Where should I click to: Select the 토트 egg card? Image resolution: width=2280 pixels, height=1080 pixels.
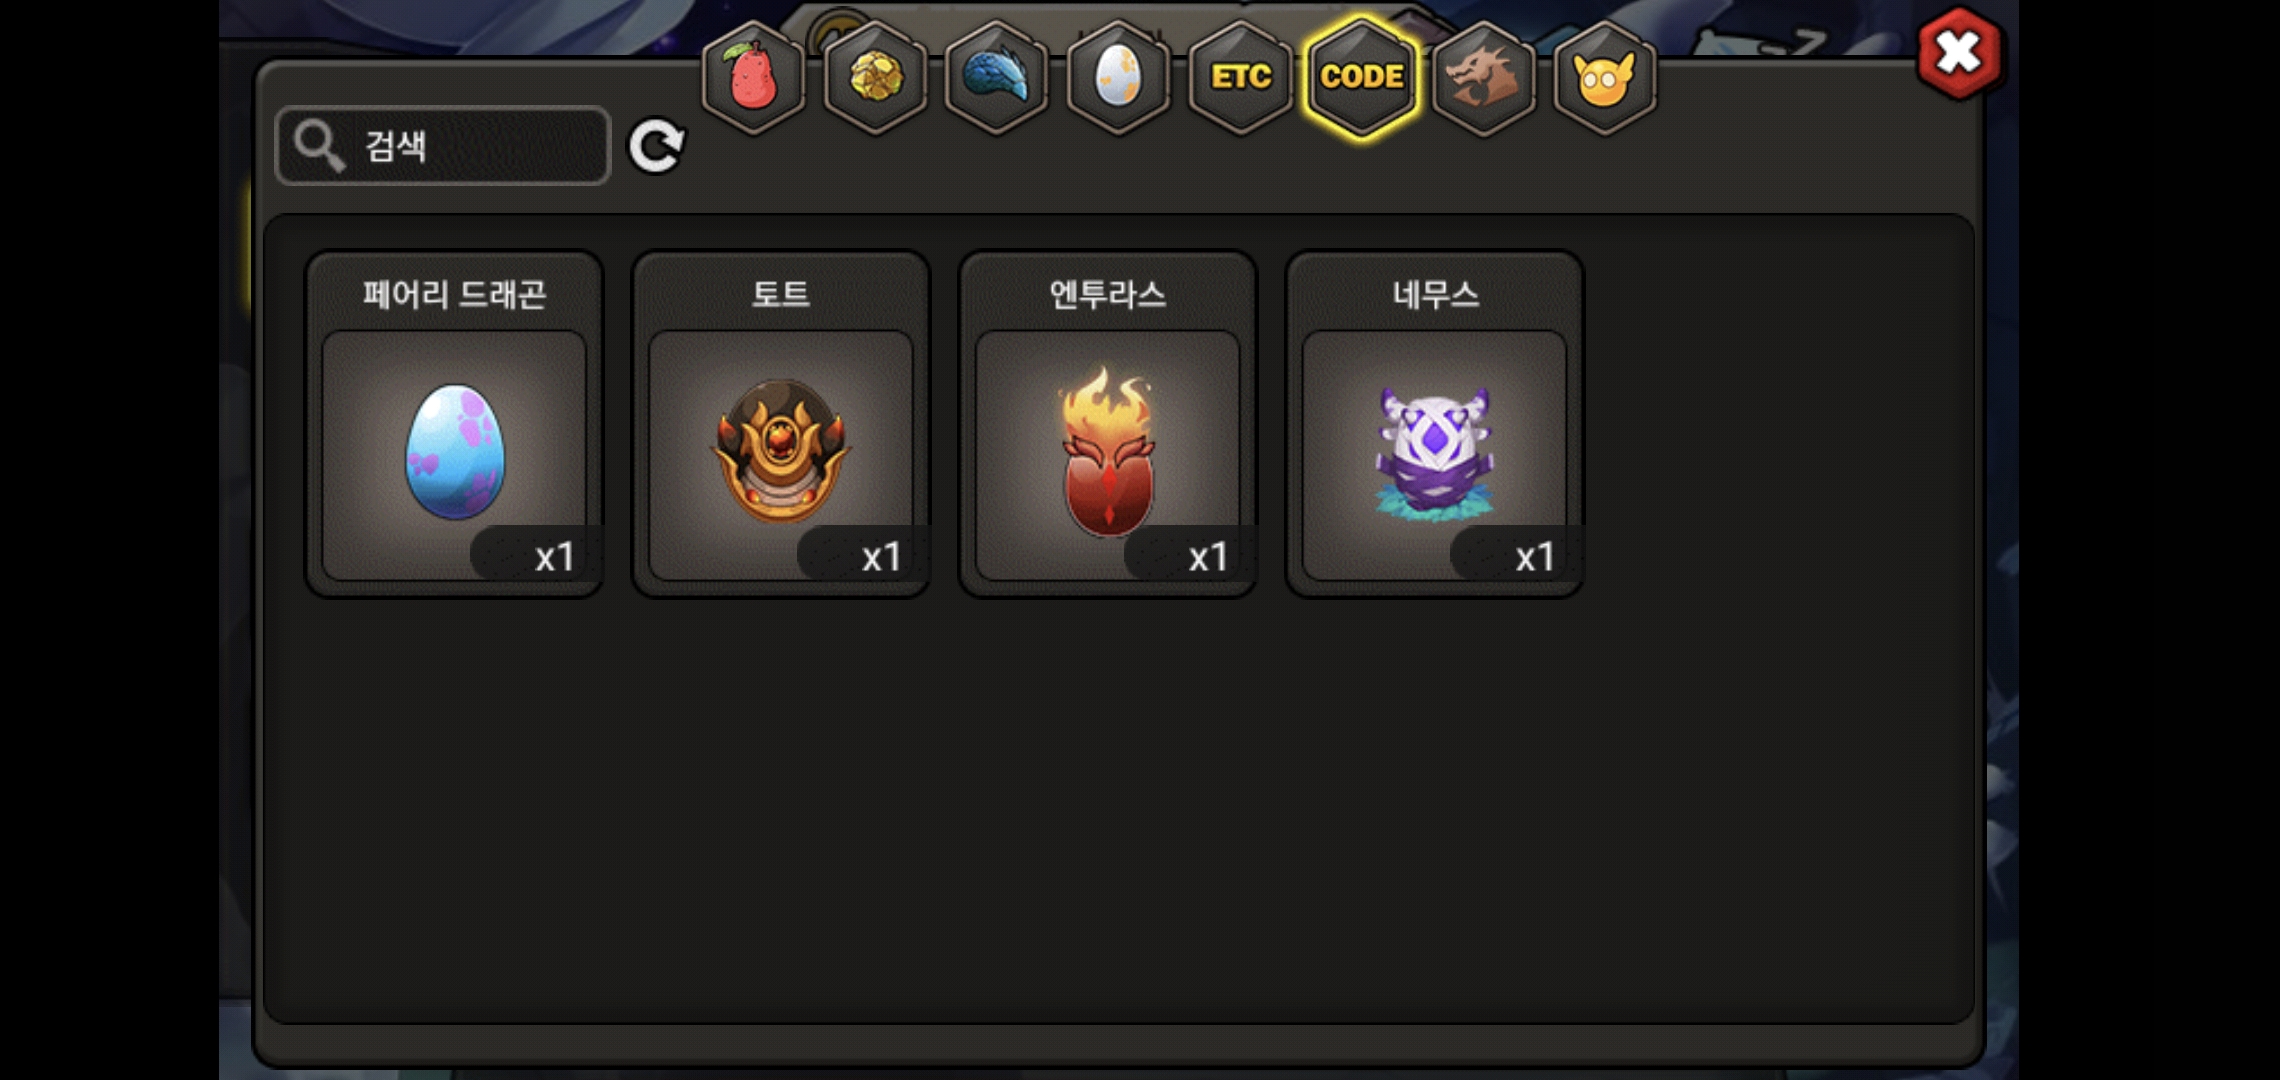[x=781, y=424]
